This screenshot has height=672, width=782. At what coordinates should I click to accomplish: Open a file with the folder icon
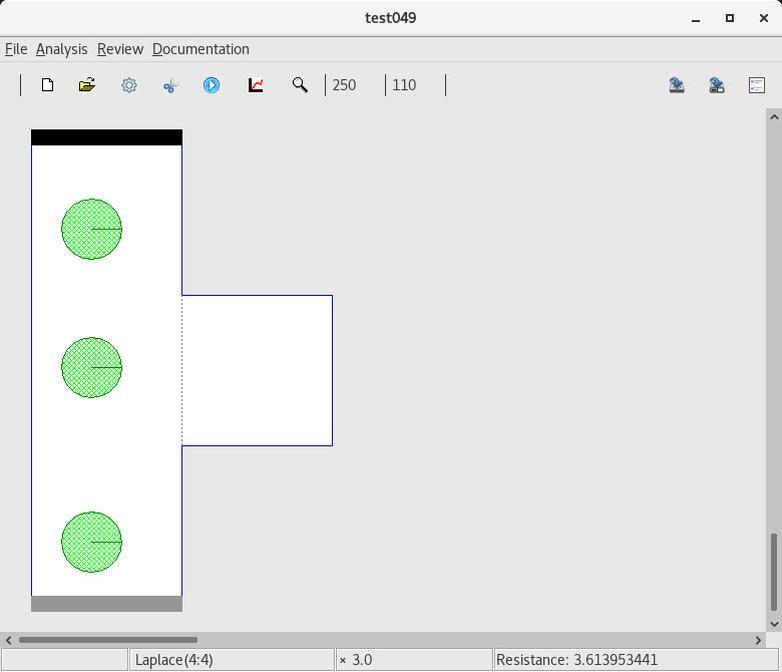[87, 85]
